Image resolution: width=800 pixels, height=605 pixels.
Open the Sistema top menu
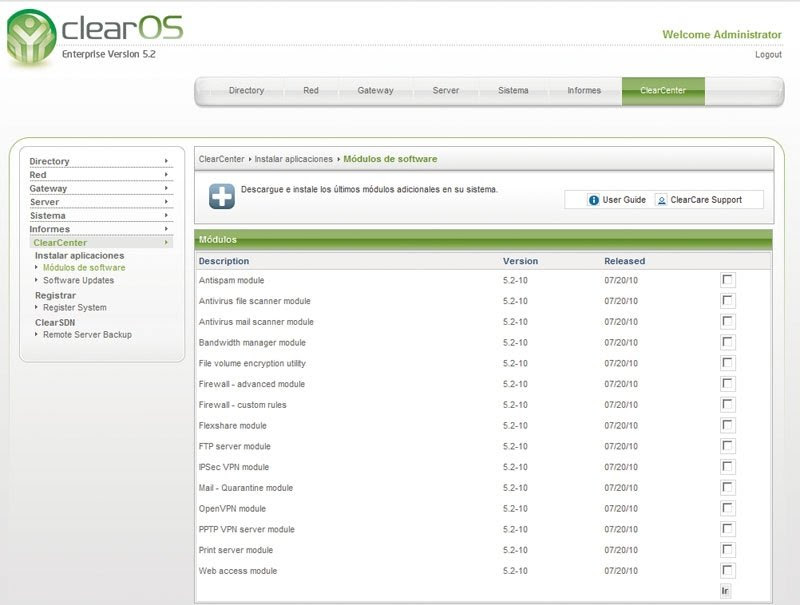513,90
